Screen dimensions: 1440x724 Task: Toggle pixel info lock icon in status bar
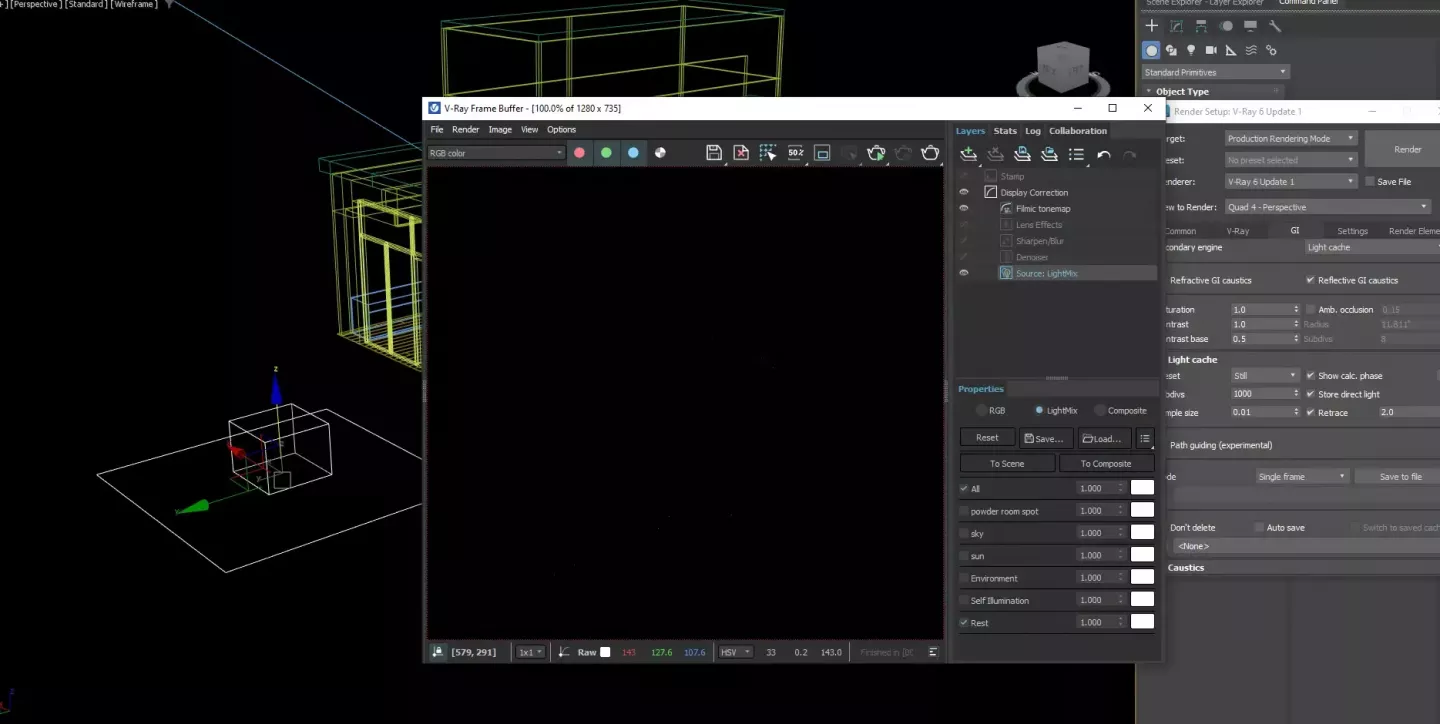point(438,652)
